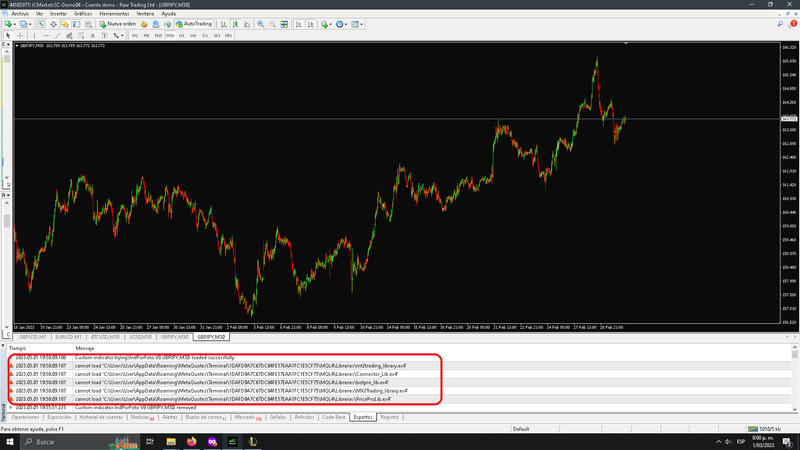Zoom out of the chart

(272, 24)
